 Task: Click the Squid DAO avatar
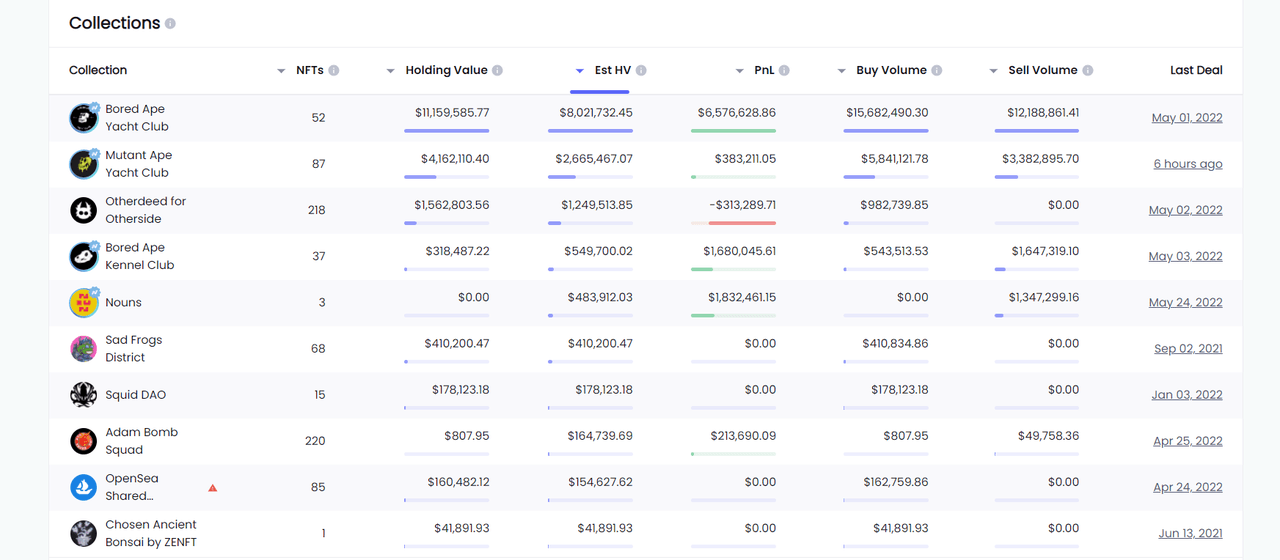coord(84,394)
